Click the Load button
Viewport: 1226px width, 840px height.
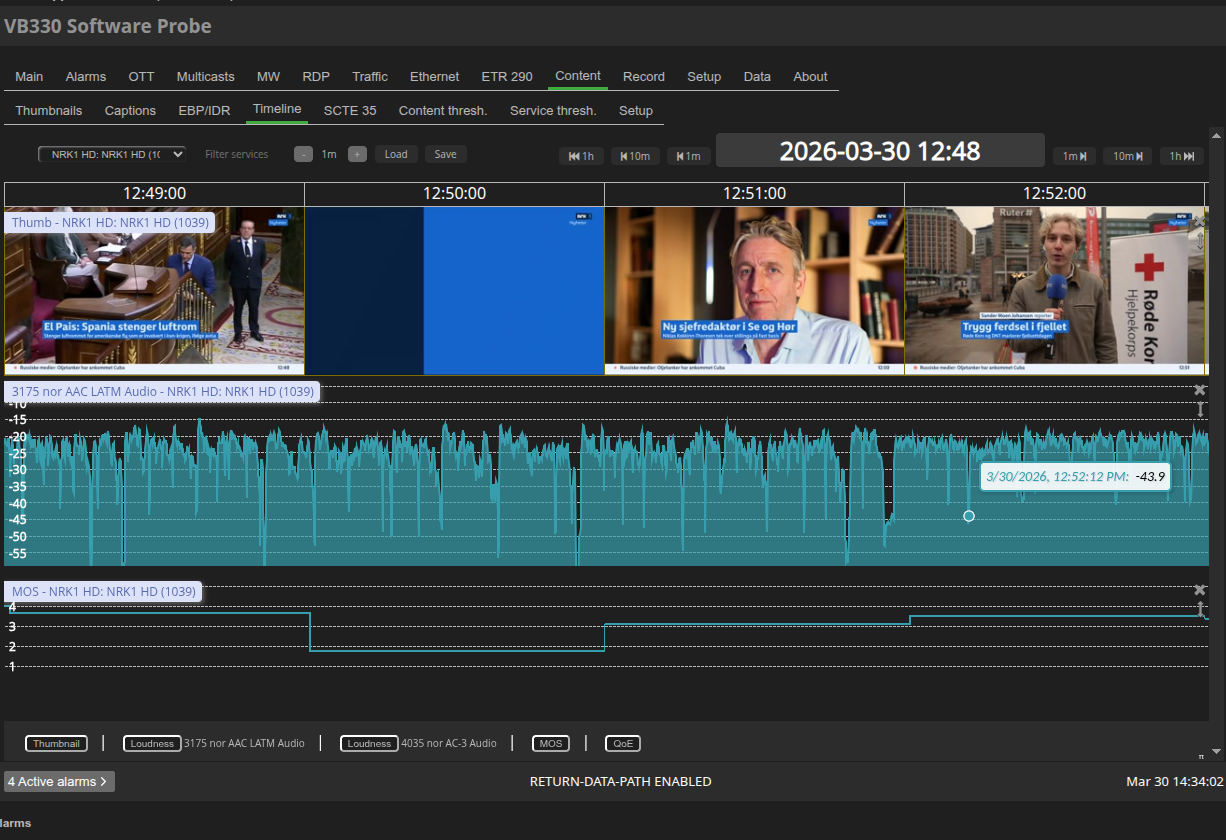(x=396, y=154)
